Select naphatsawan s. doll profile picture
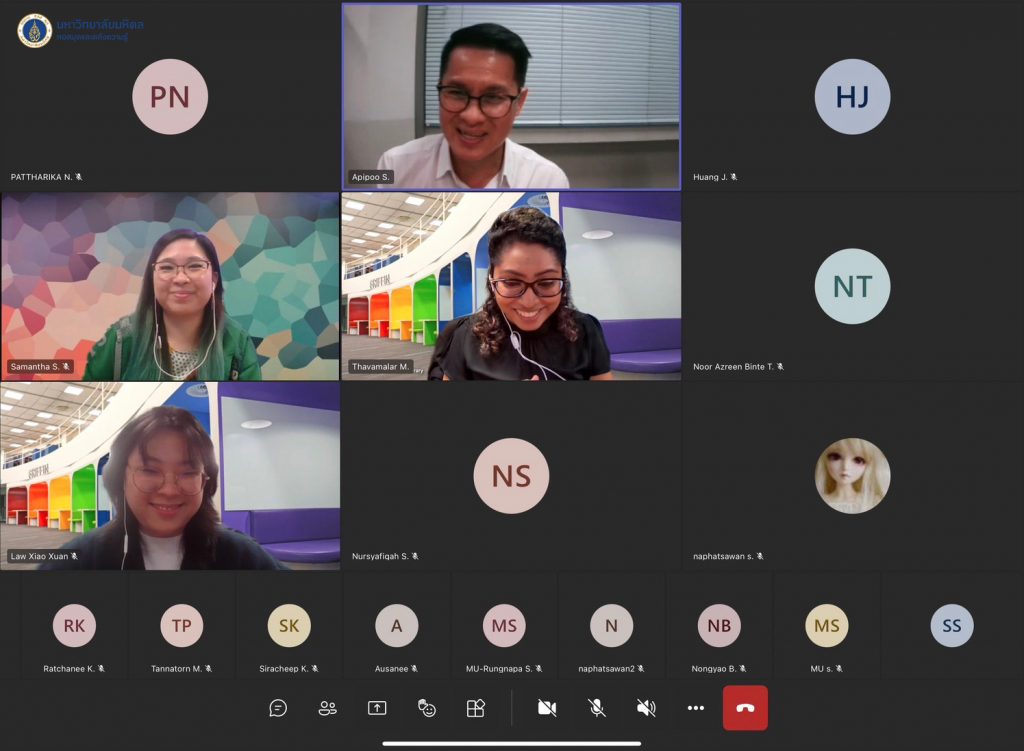The width and height of the screenshot is (1024, 751). pos(852,476)
